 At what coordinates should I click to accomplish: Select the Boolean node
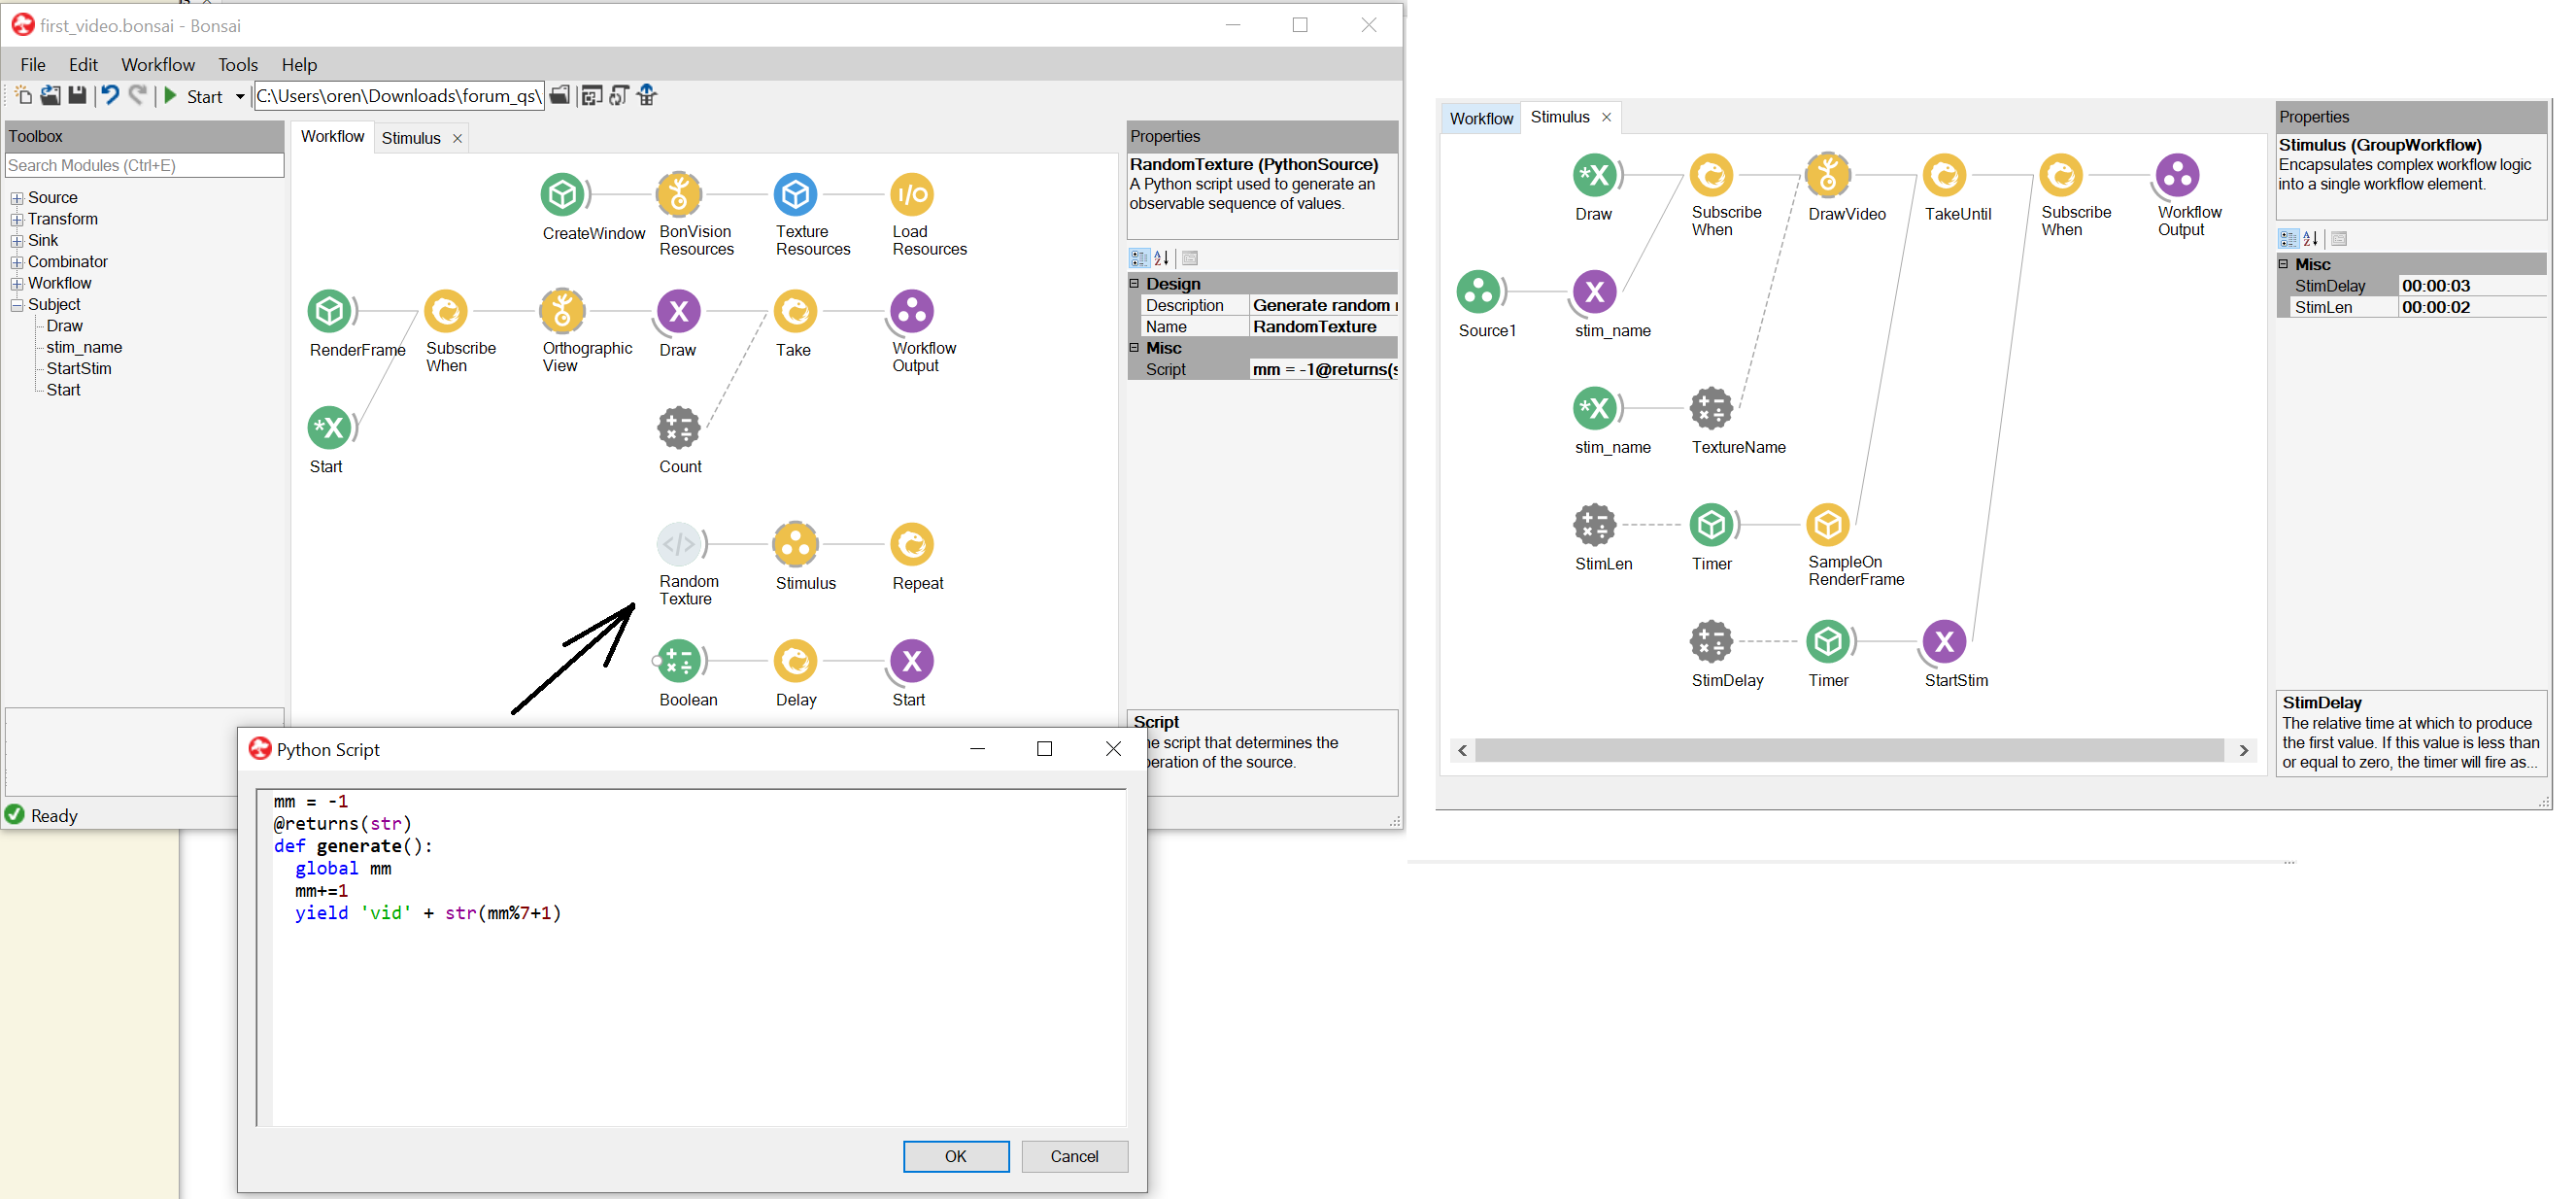tap(678, 661)
